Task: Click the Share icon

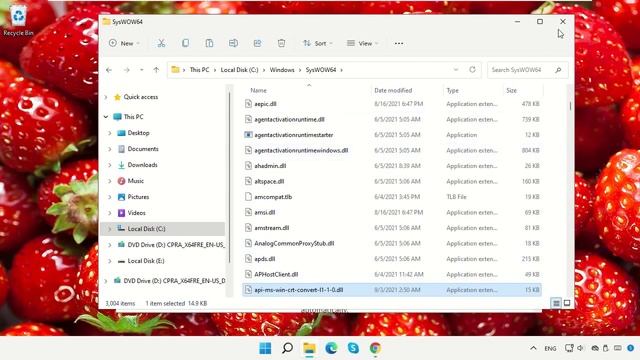Action: pyautogui.click(x=257, y=43)
